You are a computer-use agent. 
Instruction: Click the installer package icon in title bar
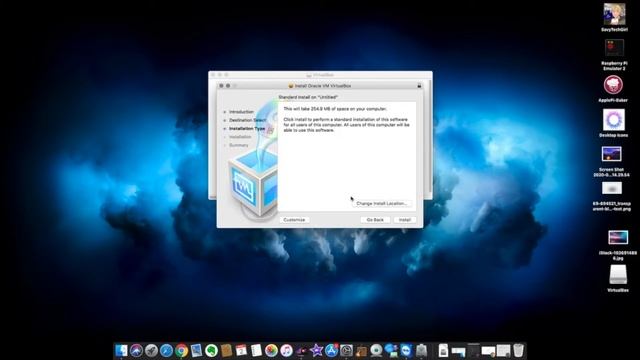(291, 86)
